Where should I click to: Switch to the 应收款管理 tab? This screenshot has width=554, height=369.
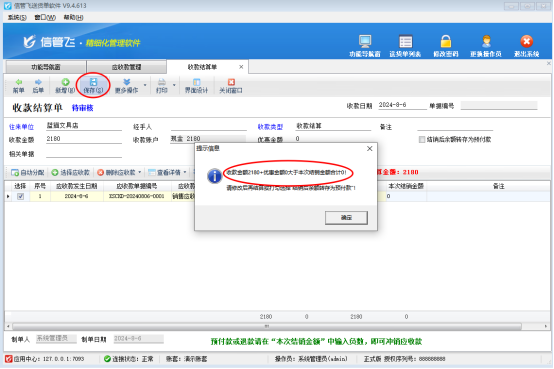[x=126, y=67]
